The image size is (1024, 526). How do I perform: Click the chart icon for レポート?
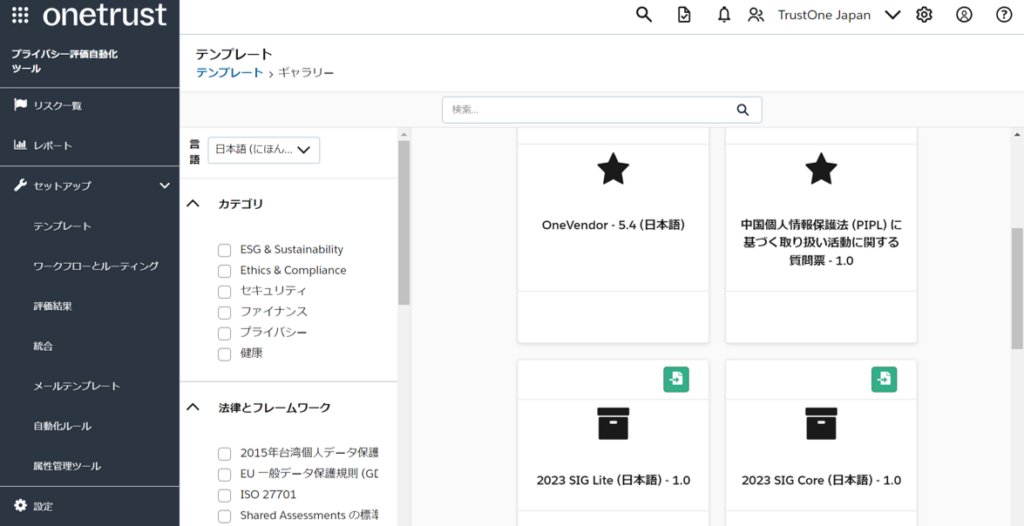pos(20,144)
